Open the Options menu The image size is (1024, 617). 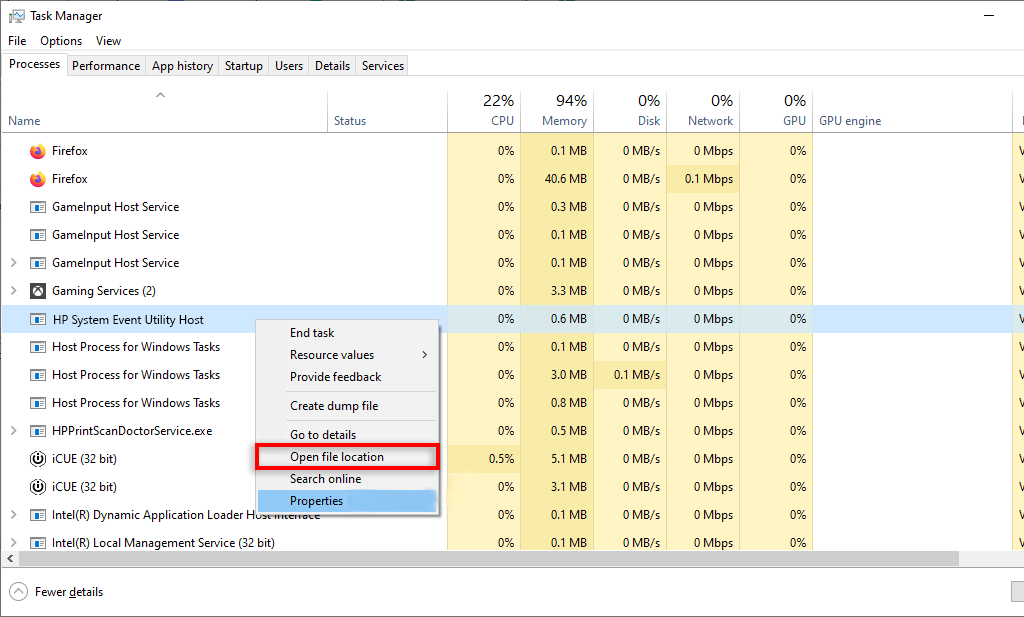pyautogui.click(x=61, y=41)
